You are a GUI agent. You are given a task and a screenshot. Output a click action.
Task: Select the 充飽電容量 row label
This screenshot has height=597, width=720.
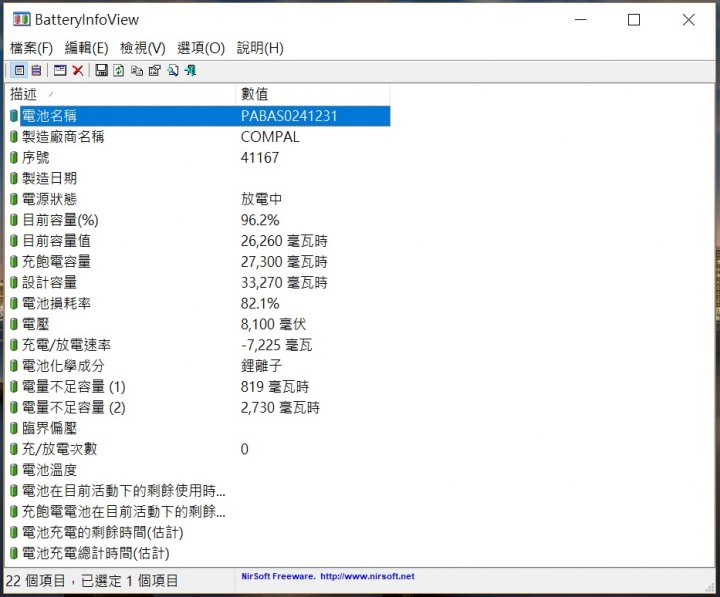56,261
